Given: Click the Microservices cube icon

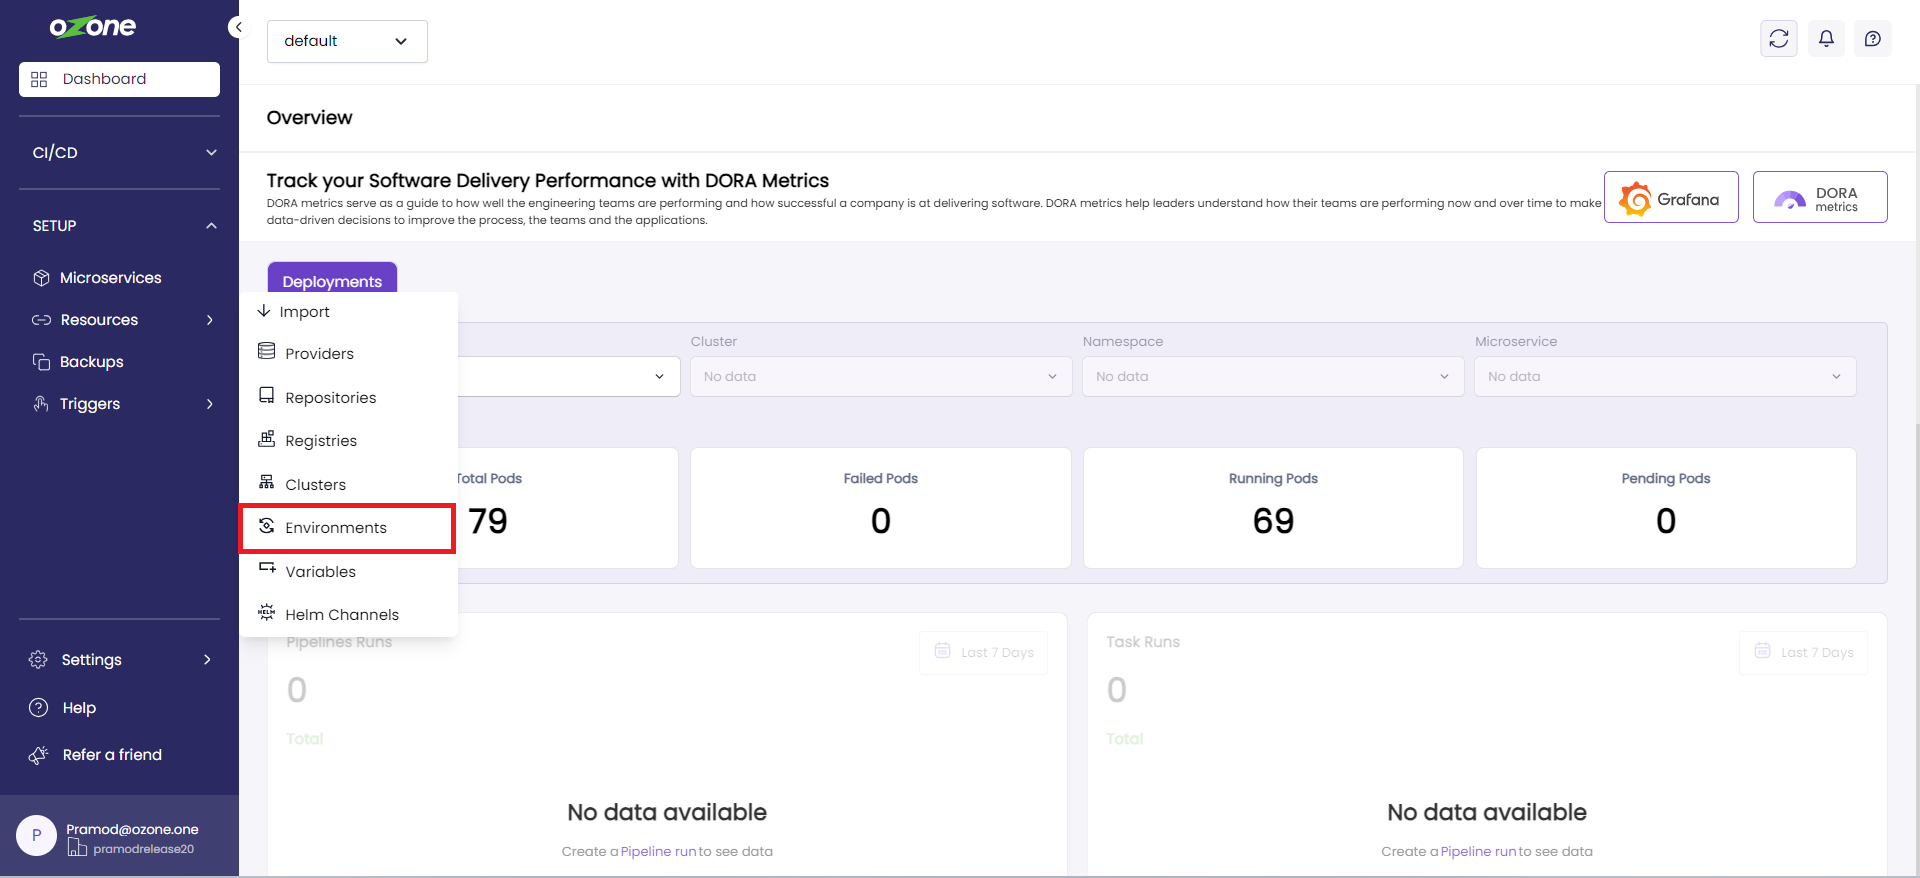Looking at the screenshot, I should [41, 278].
